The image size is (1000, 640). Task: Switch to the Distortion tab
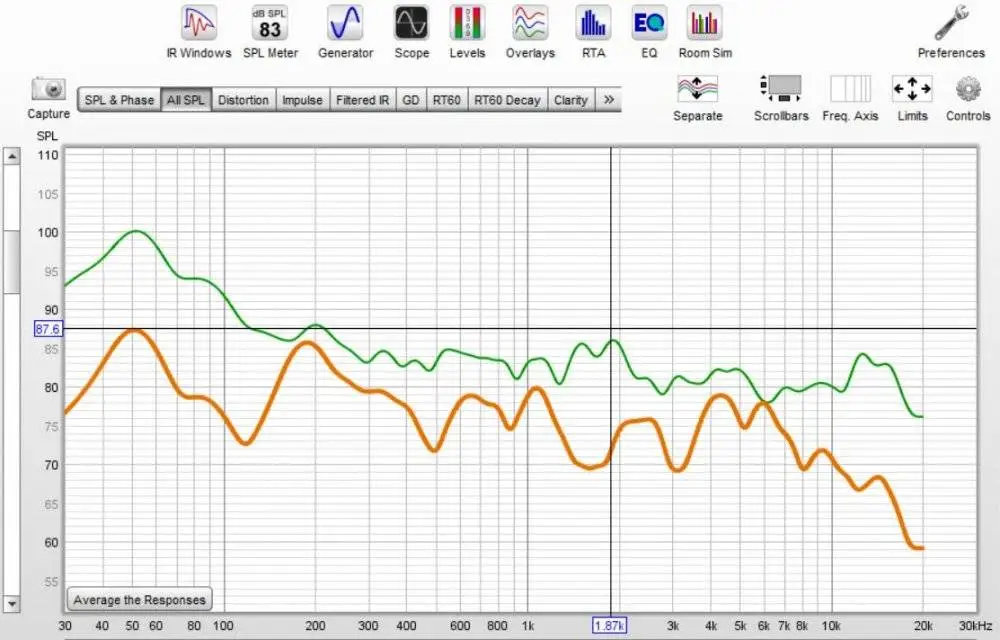click(243, 99)
